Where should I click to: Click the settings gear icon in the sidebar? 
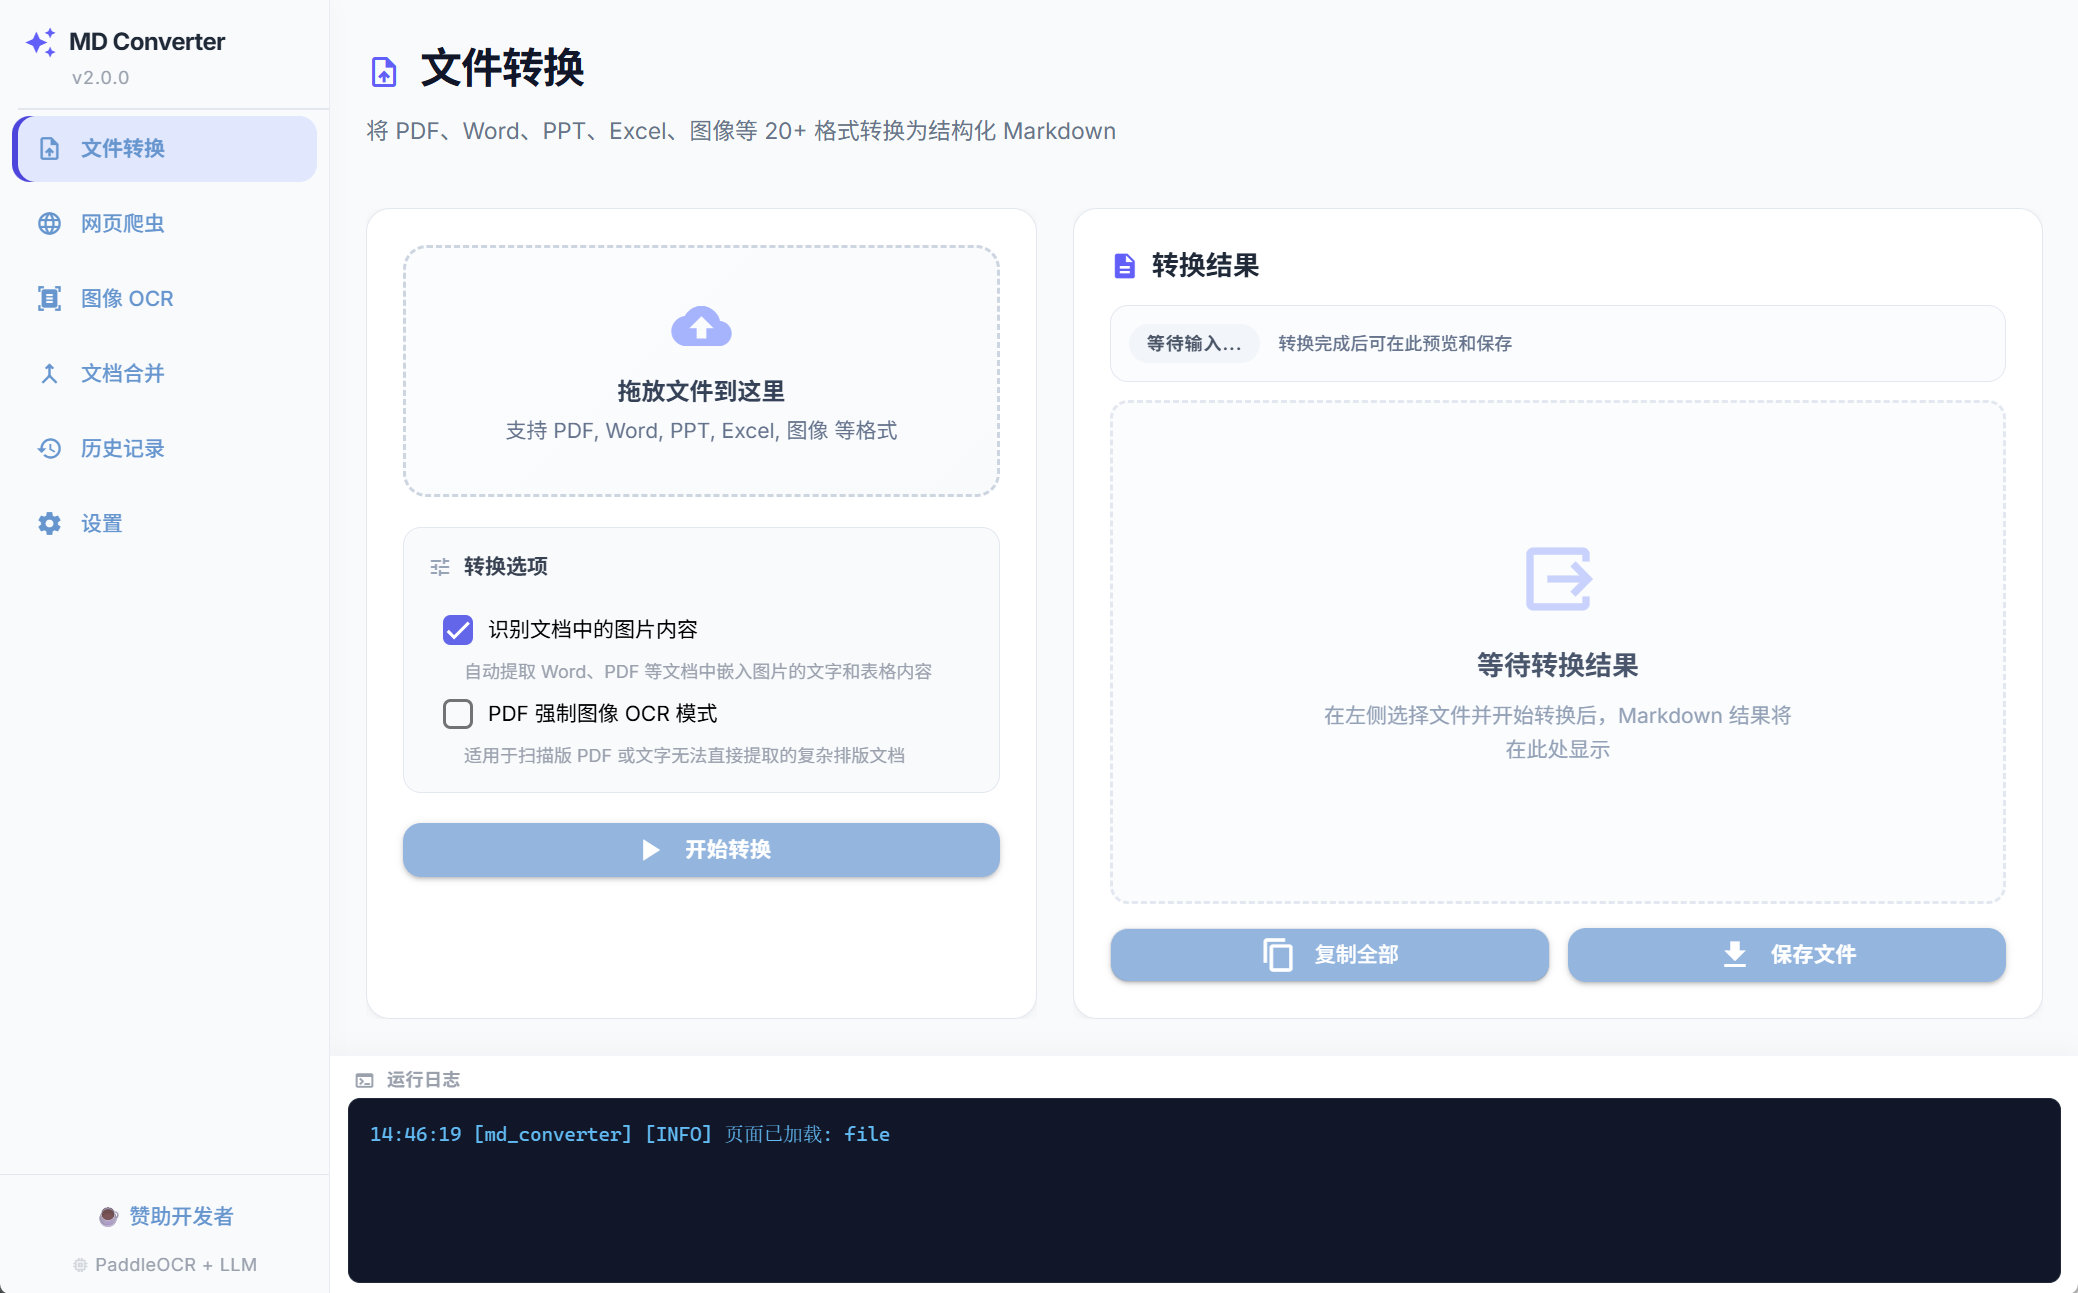[x=49, y=523]
